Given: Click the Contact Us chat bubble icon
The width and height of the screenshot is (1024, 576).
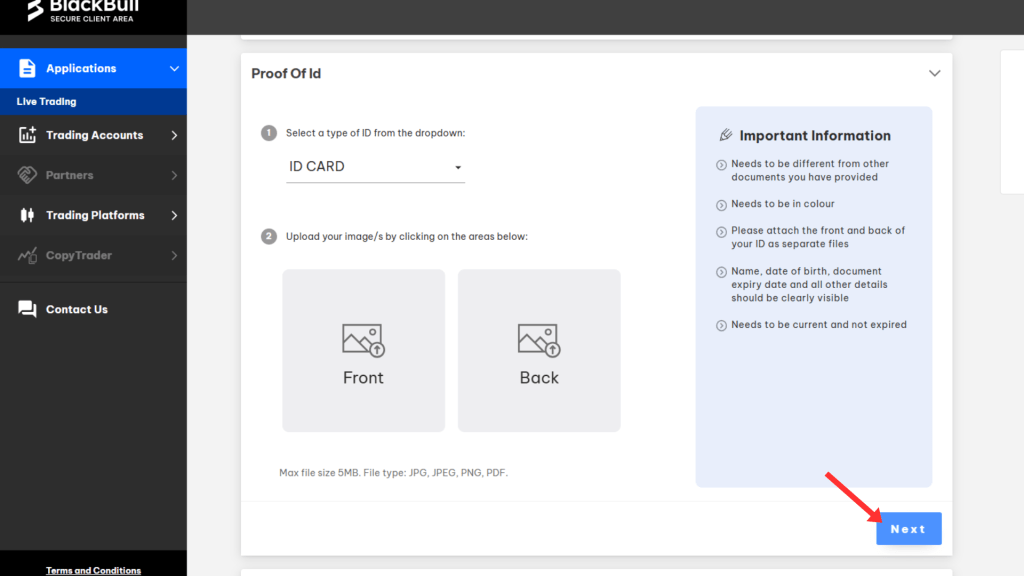Looking at the screenshot, I should point(27,309).
